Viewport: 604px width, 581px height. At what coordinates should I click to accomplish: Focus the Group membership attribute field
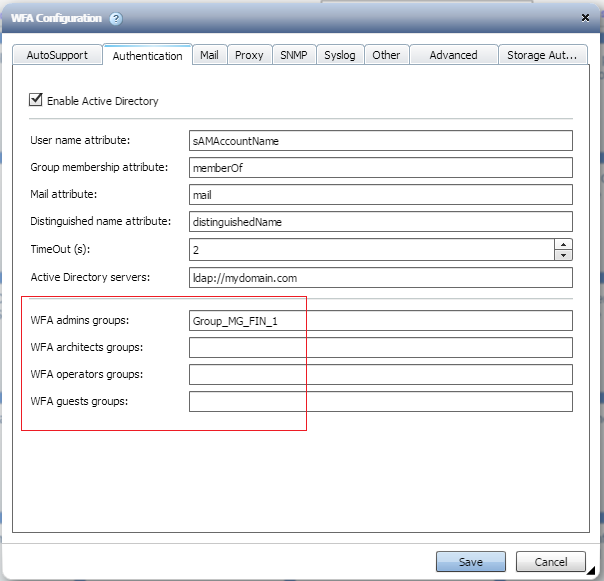coord(381,168)
